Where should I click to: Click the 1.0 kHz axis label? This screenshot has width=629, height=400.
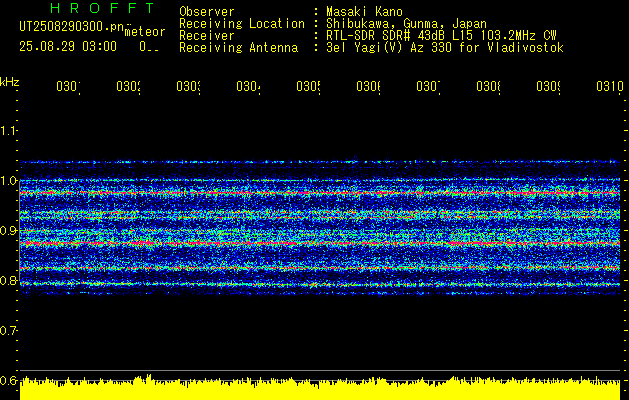pos(8,181)
